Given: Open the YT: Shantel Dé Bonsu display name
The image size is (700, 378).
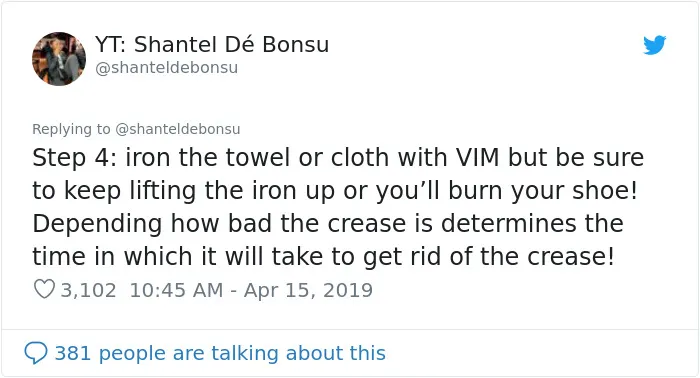Looking at the screenshot, I should pyautogui.click(x=212, y=44).
